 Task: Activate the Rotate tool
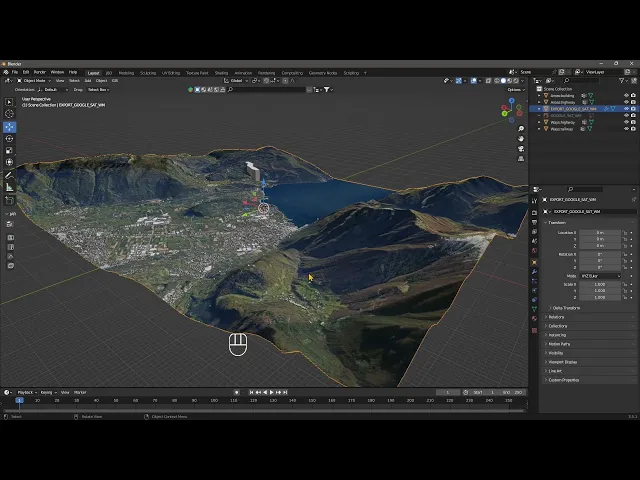point(10,139)
